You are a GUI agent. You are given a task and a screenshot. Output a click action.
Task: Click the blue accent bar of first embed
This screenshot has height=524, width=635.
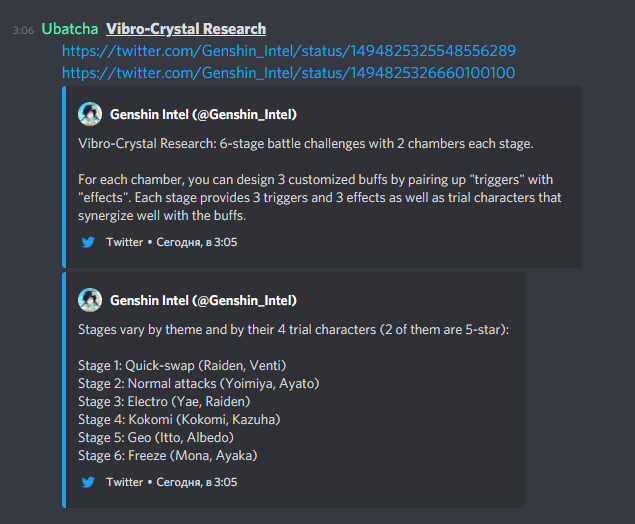[x=63, y=176]
